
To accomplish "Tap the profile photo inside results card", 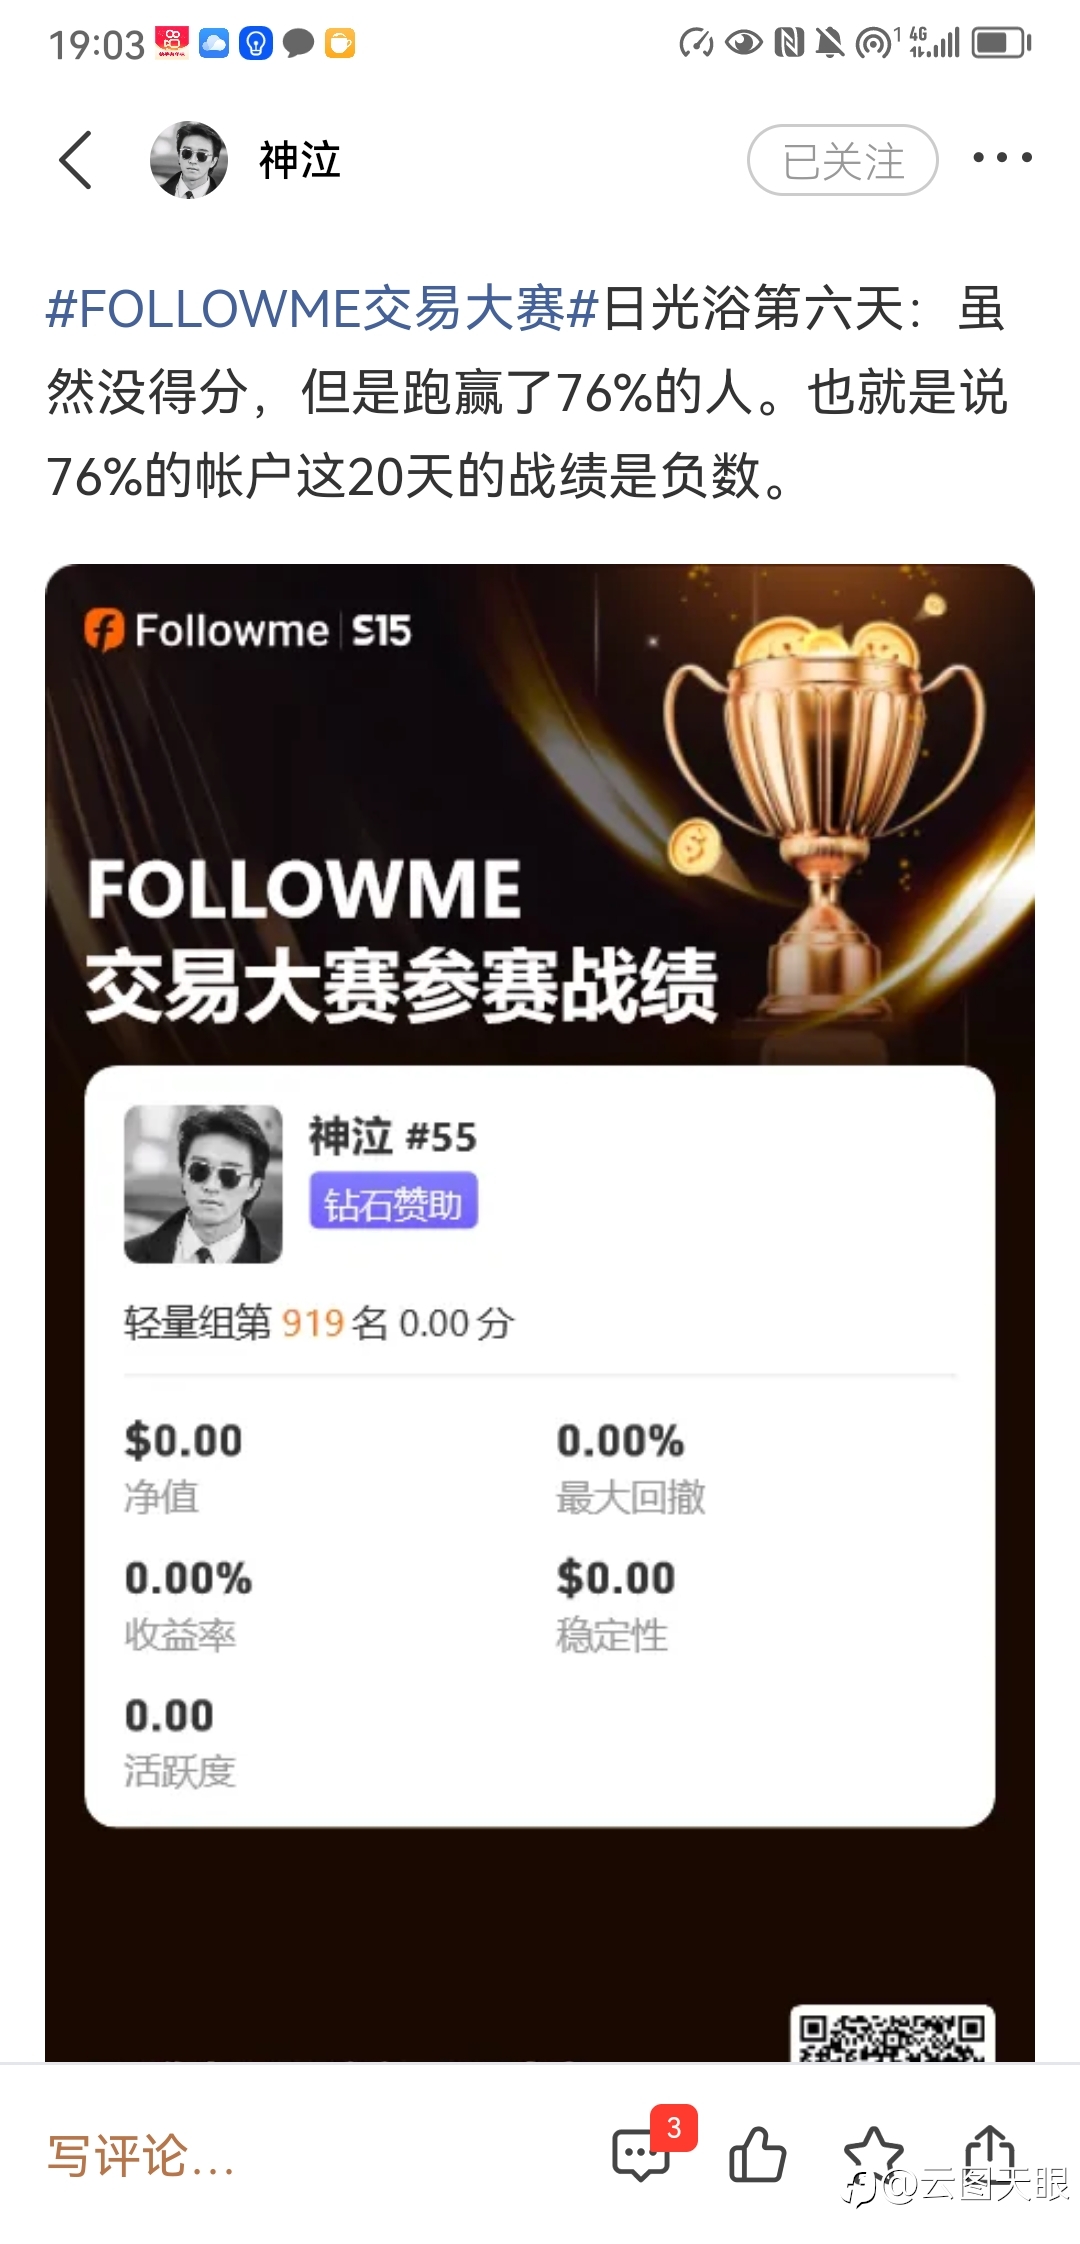I will (x=203, y=1184).
